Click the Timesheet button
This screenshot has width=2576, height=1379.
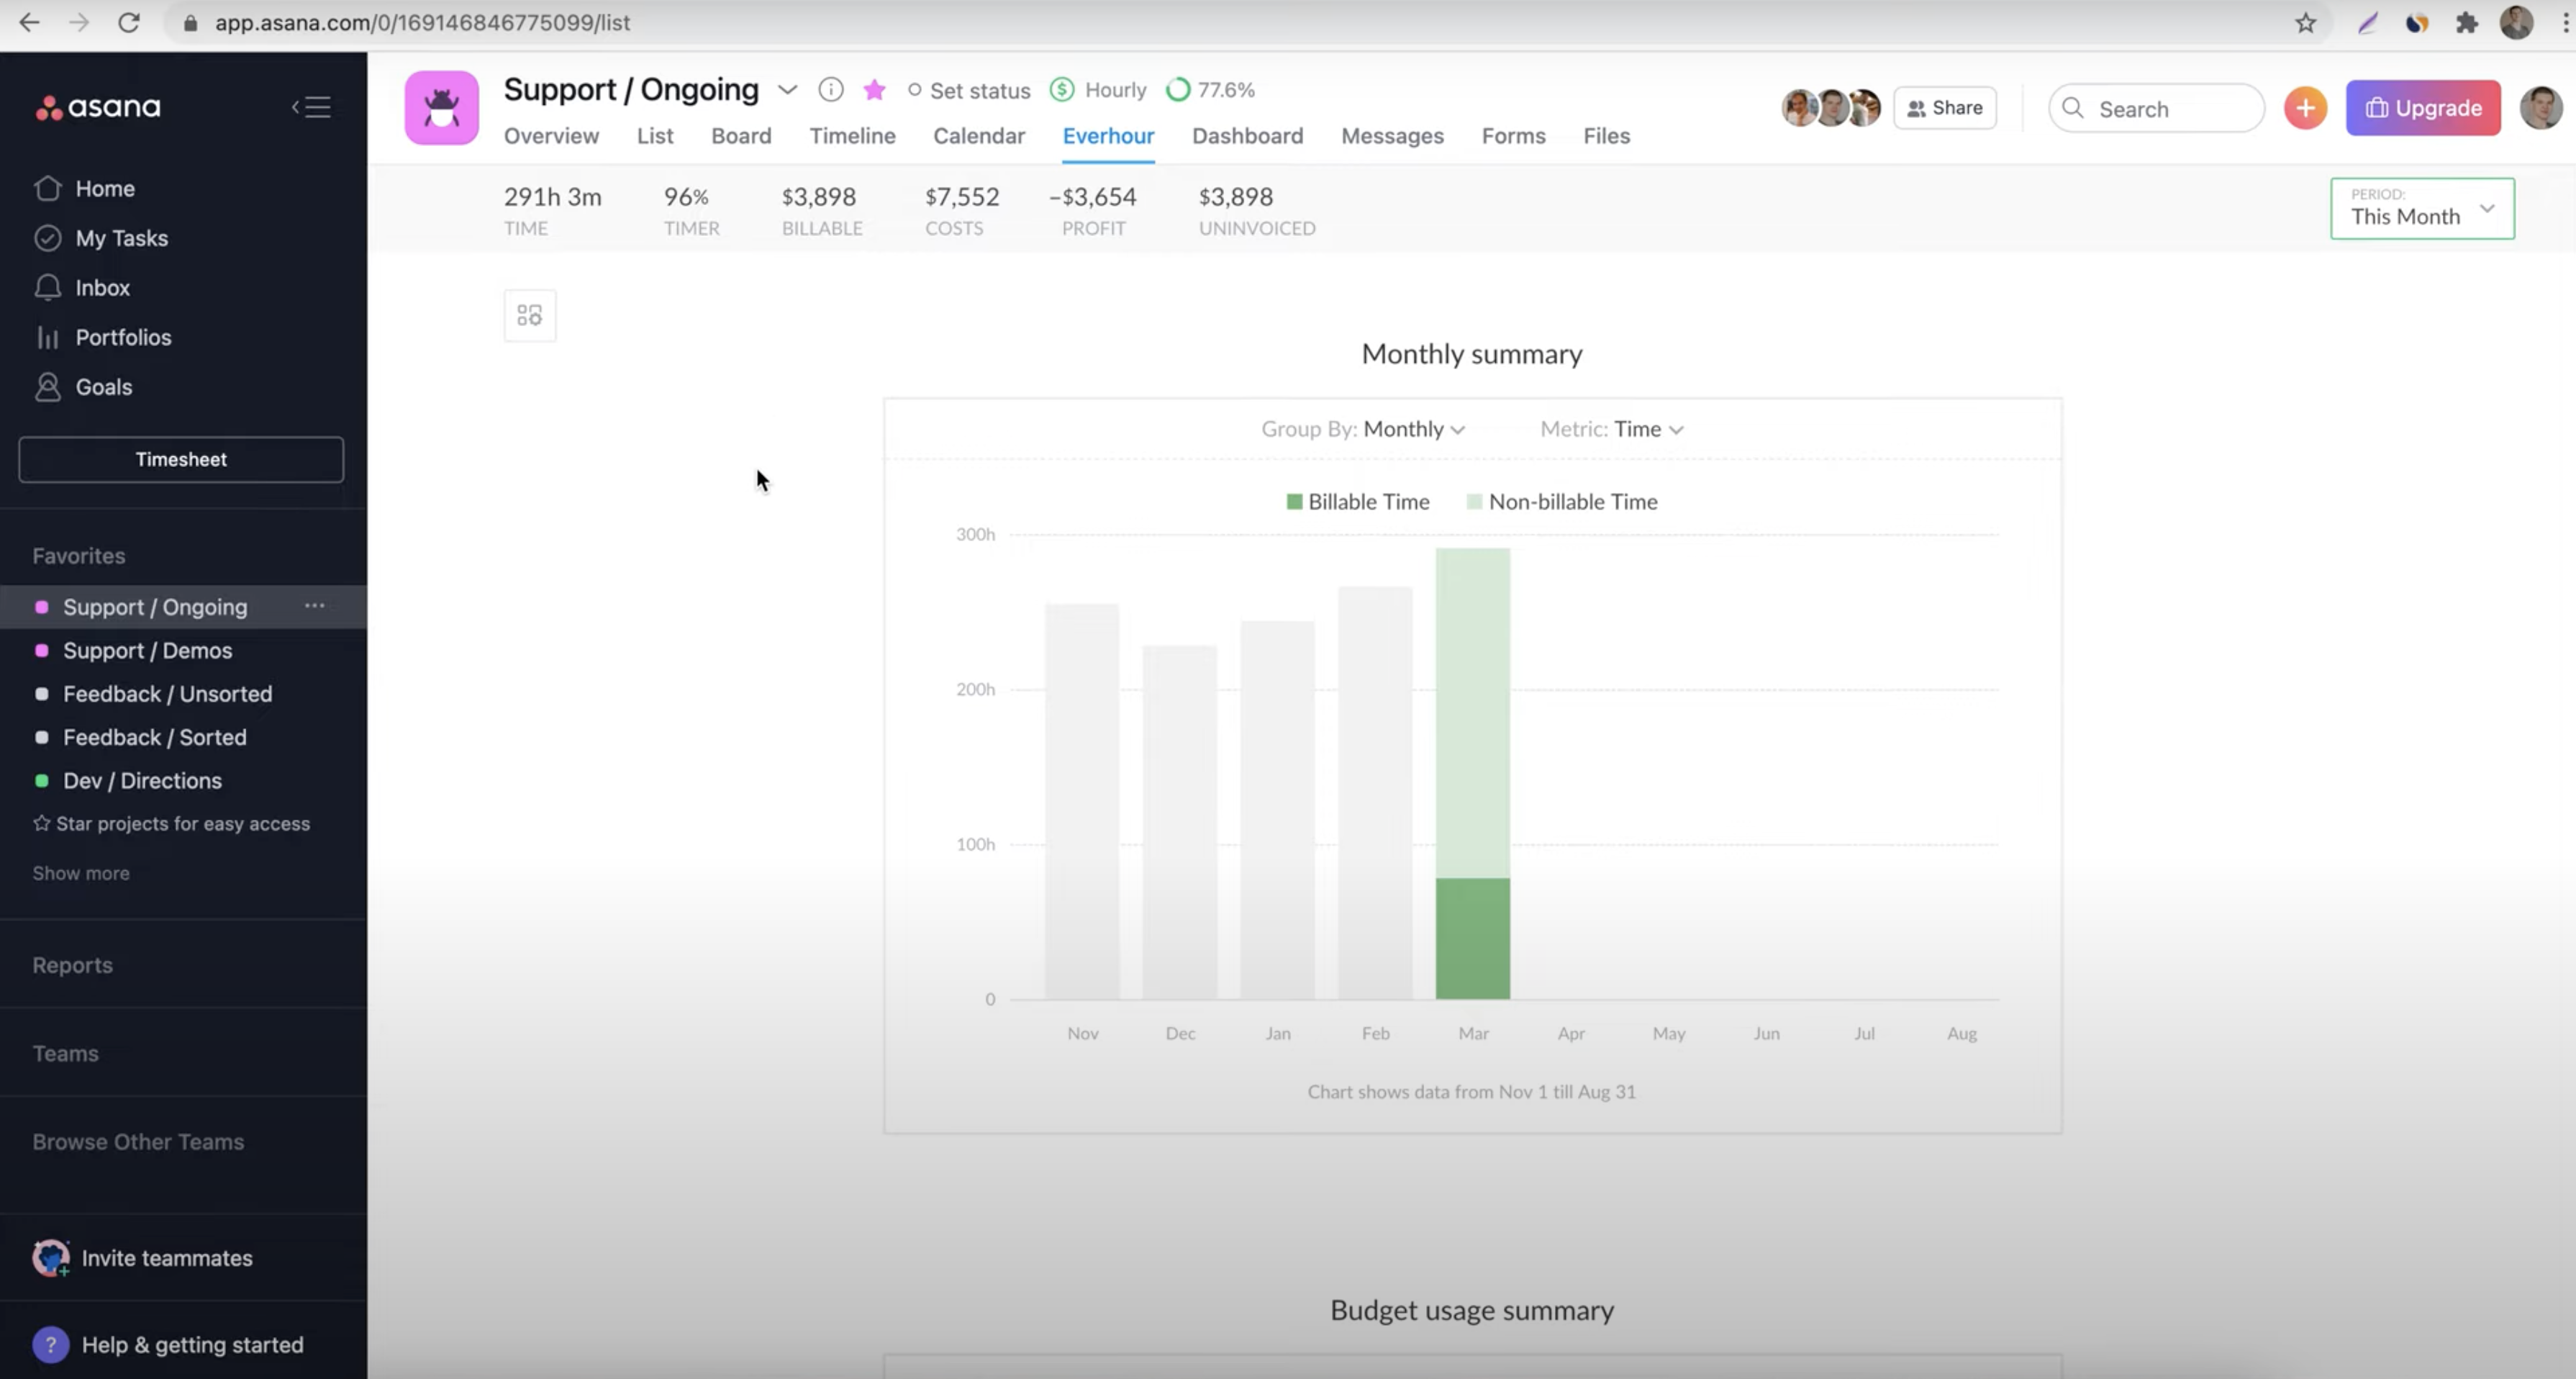[x=181, y=459]
